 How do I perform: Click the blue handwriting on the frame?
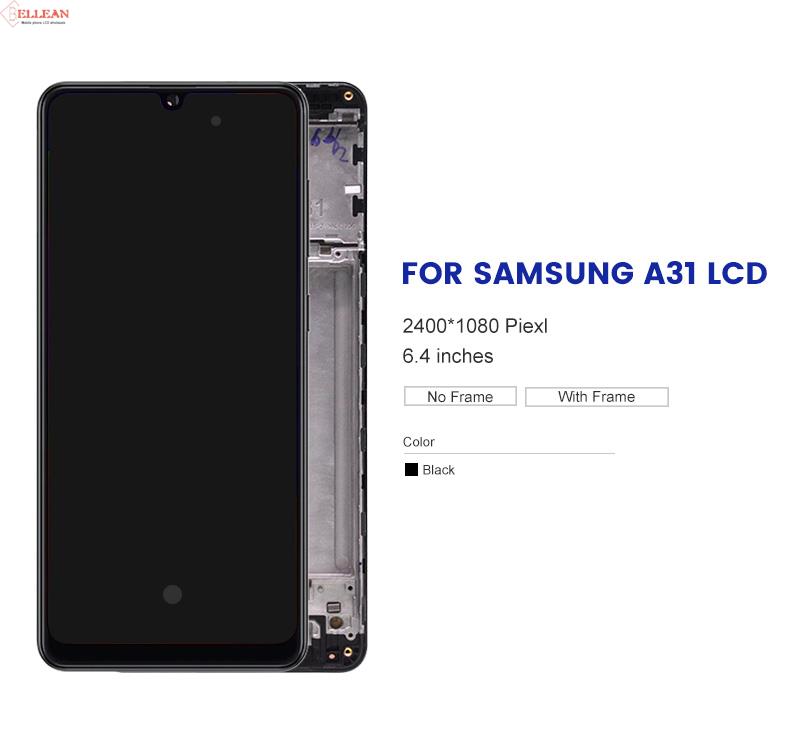329,144
